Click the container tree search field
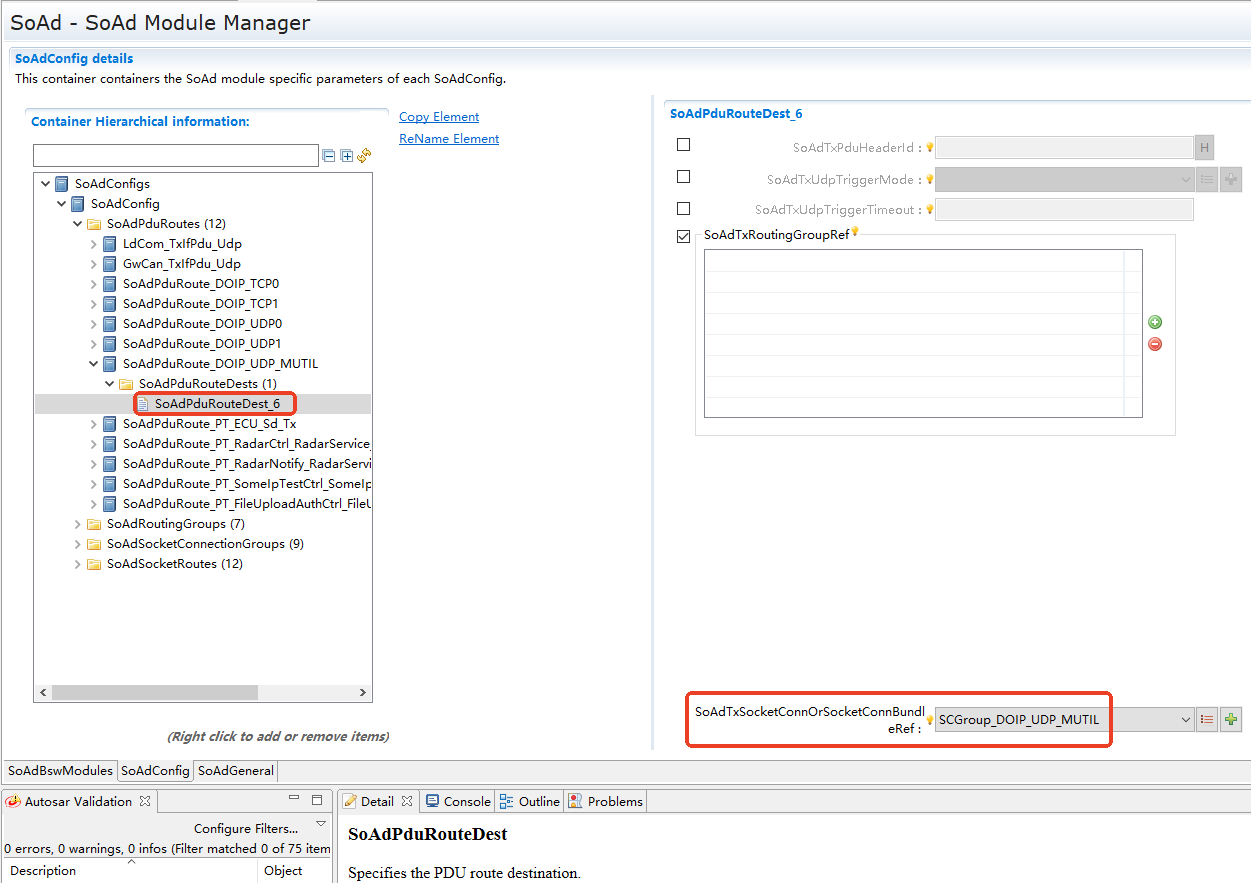Viewport: 1251px width, 883px height. pyautogui.click(x=176, y=156)
